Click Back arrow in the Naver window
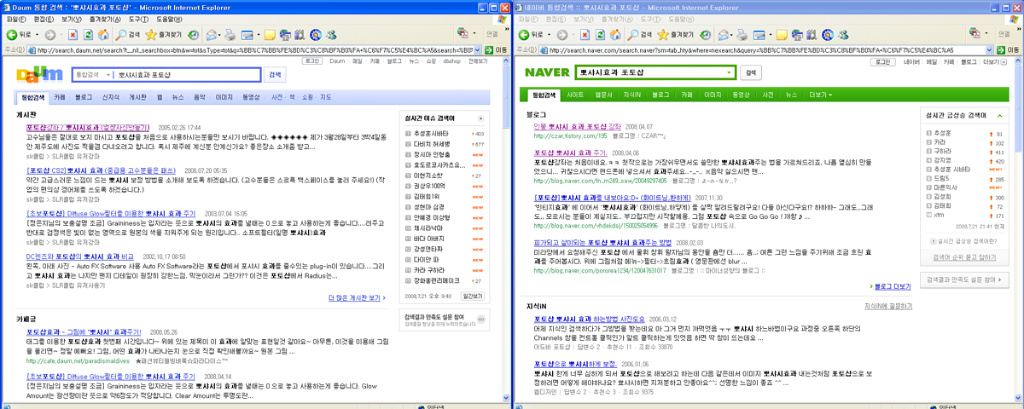Screen dimensions: 1024x409 (523, 35)
